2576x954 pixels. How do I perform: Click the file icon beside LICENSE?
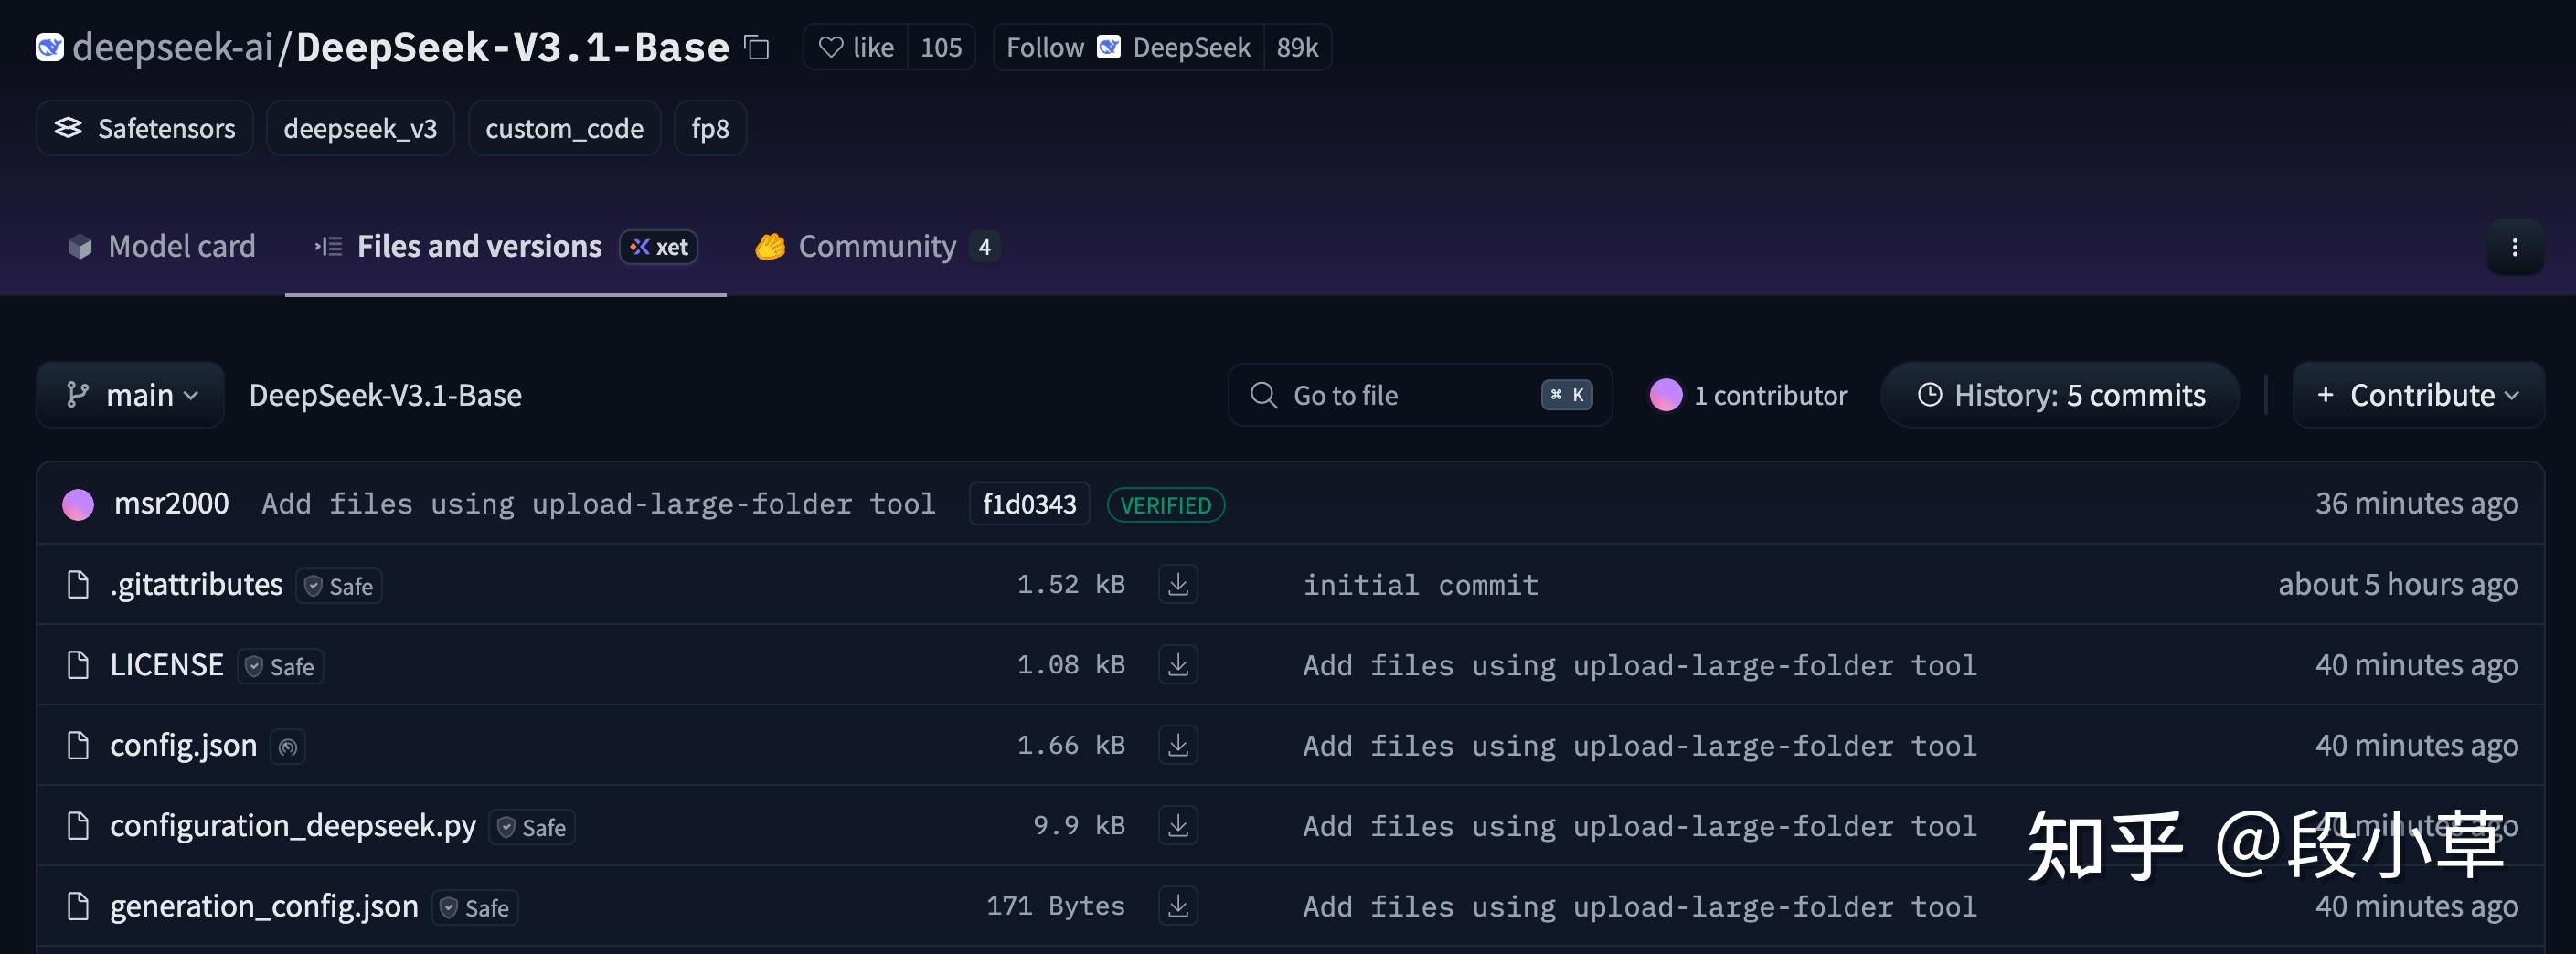78,665
